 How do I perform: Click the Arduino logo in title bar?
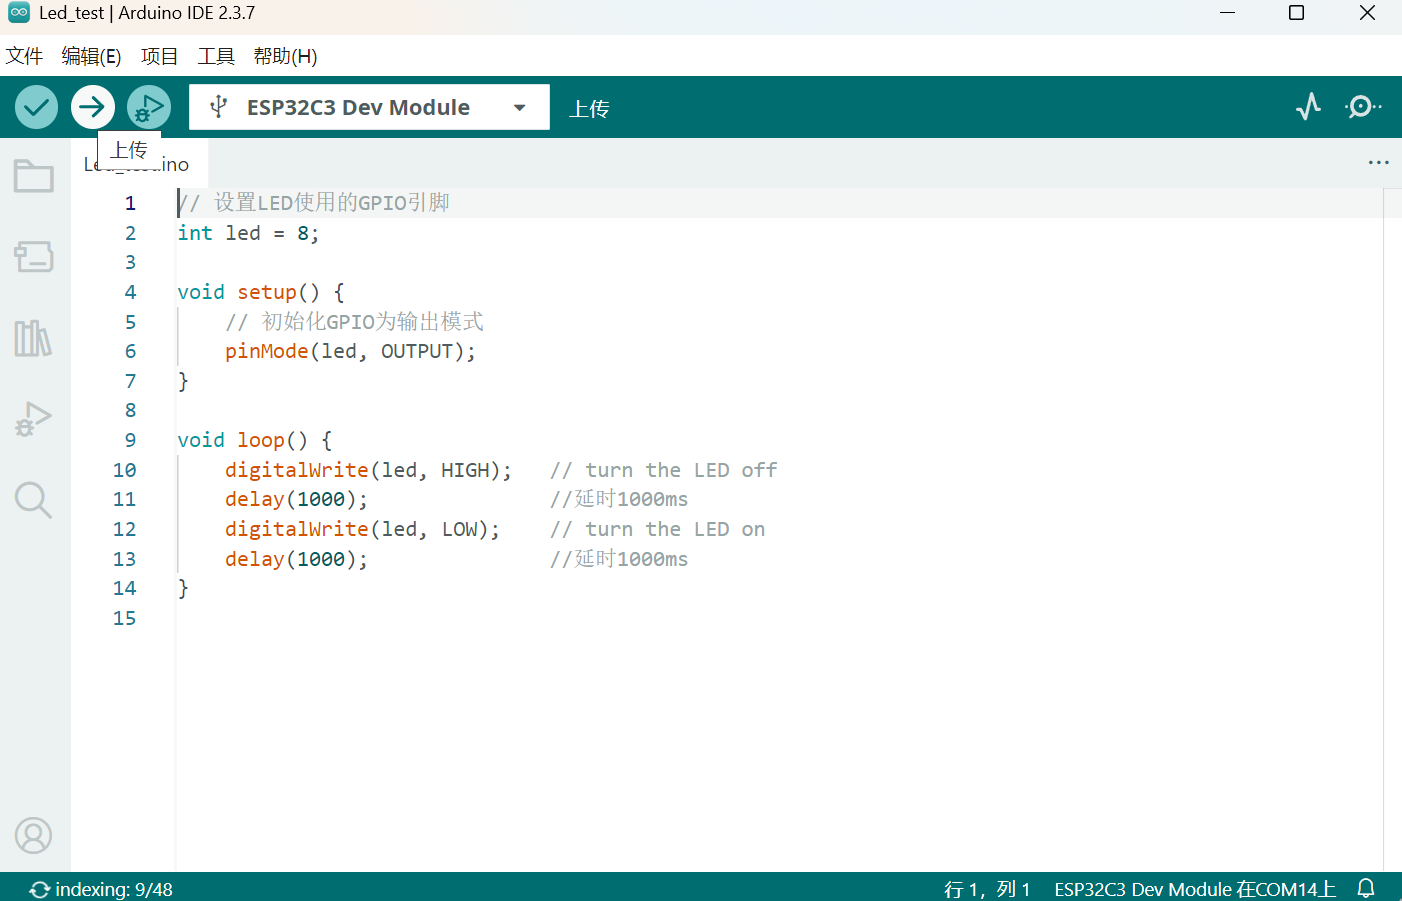pos(19,13)
